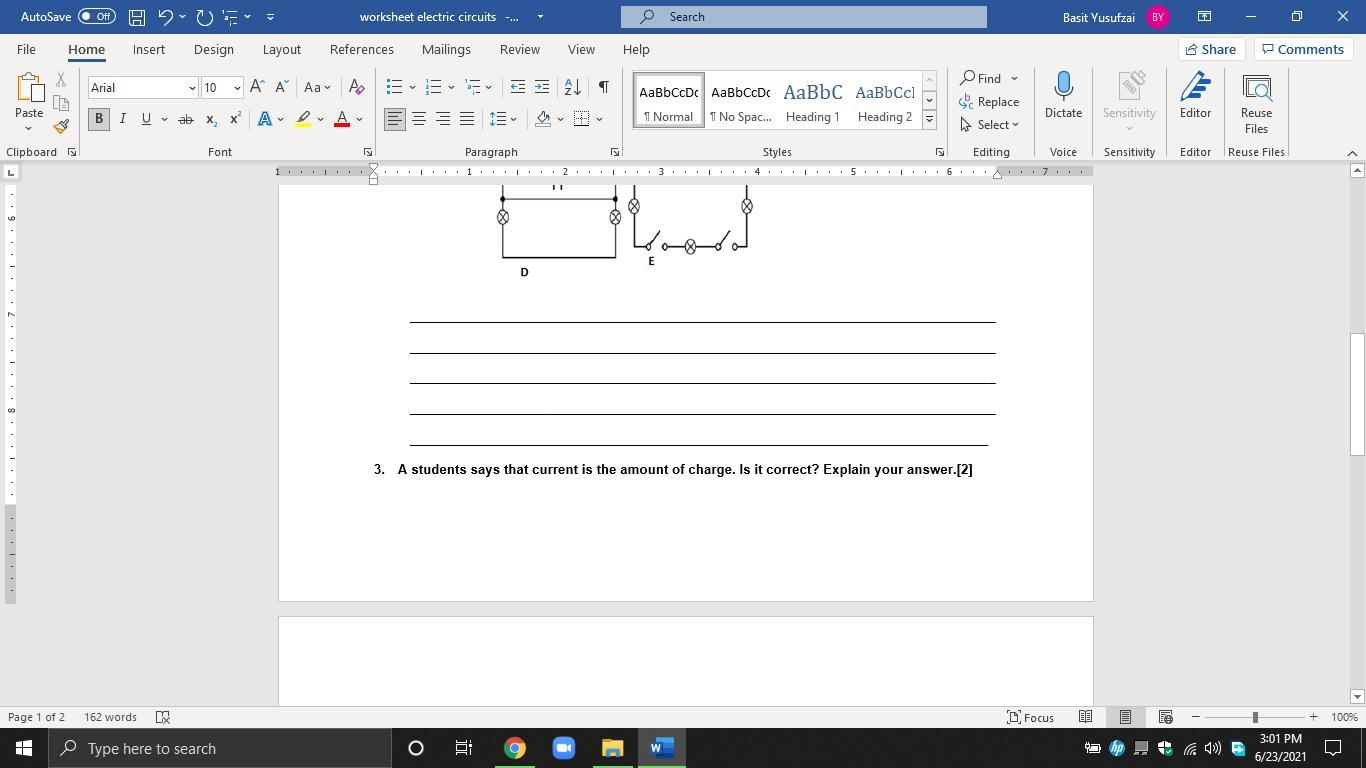Screen dimensions: 1366x768
Task: Apply strikethrough formatting to text
Action: point(185,119)
